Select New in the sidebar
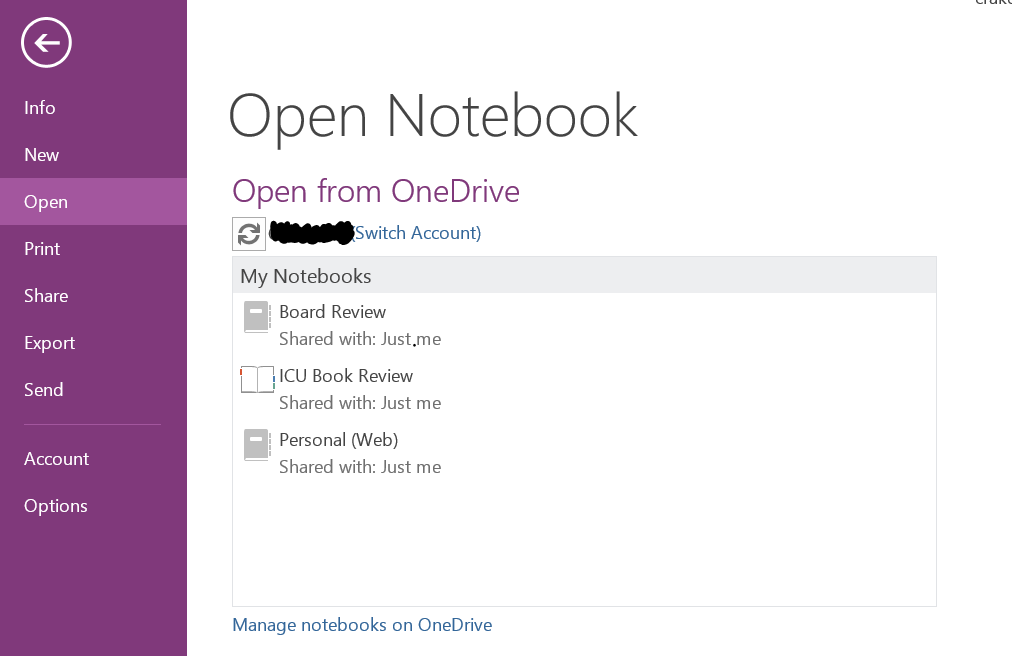Image resolution: width=1012 pixels, height=656 pixels. coord(94,155)
